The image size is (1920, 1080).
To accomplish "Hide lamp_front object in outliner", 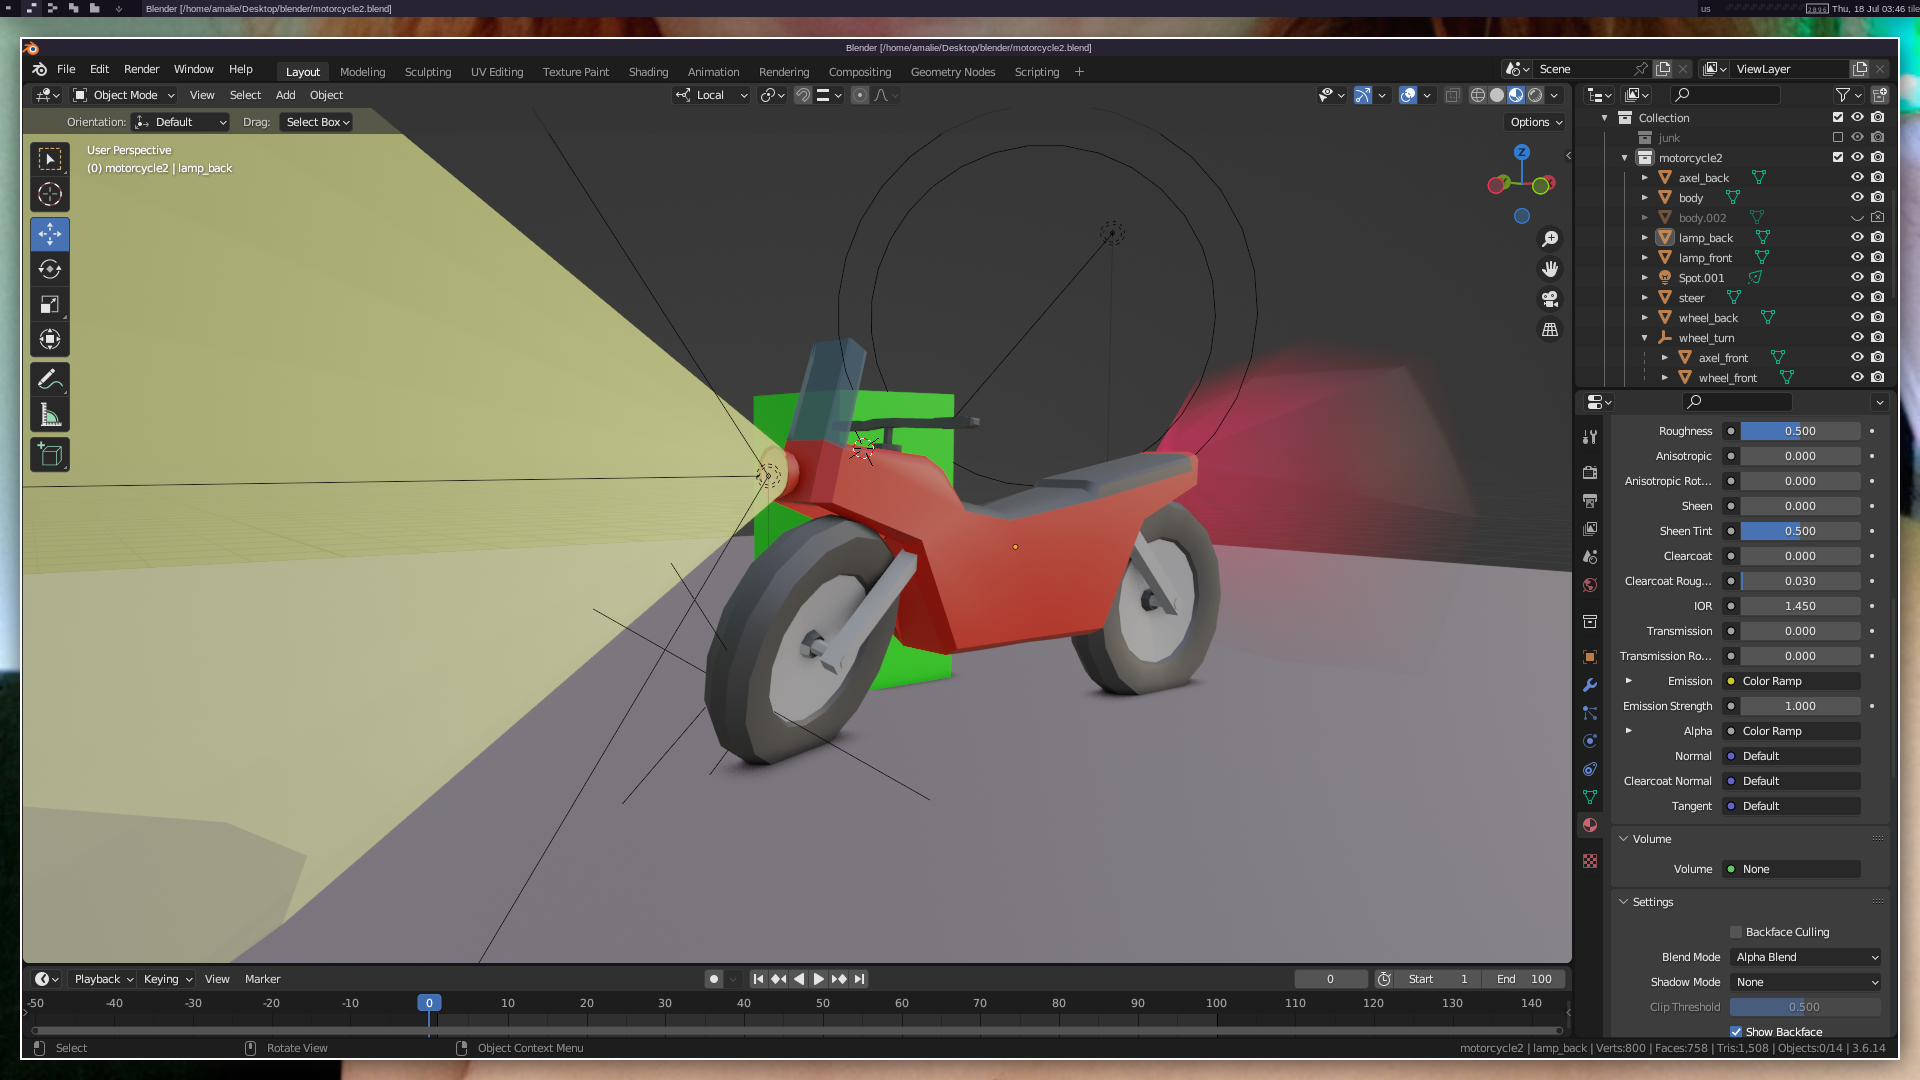I will coord(1857,257).
